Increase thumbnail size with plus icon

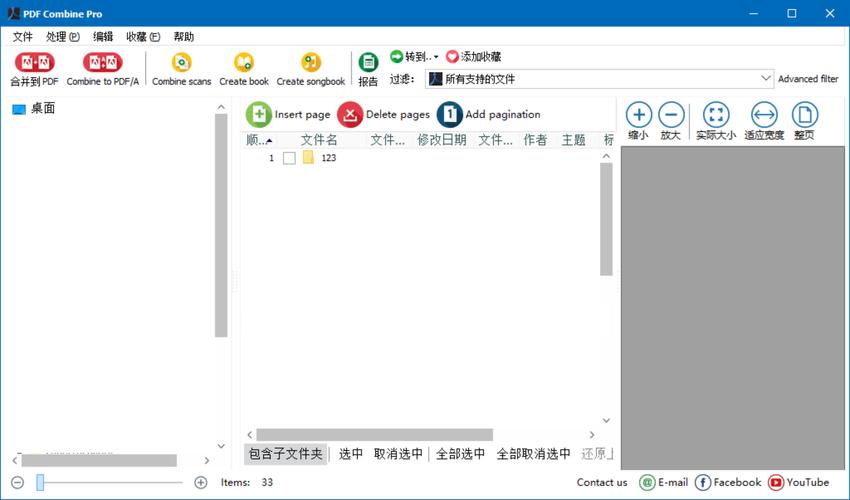[x=201, y=482]
